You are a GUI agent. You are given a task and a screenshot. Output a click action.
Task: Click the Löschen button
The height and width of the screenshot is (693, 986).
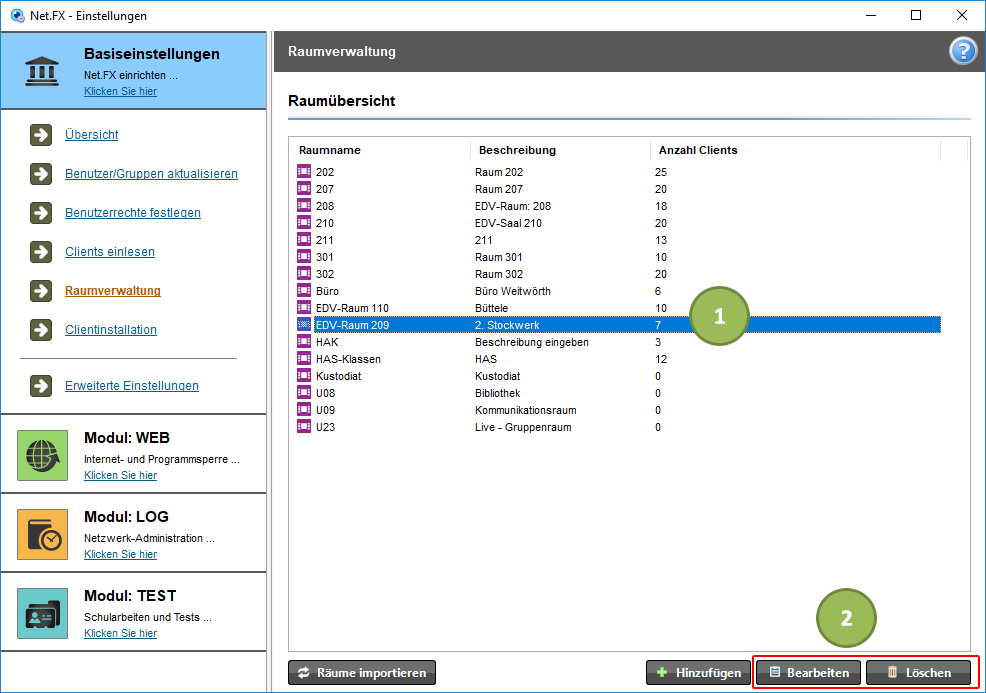tap(918, 673)
